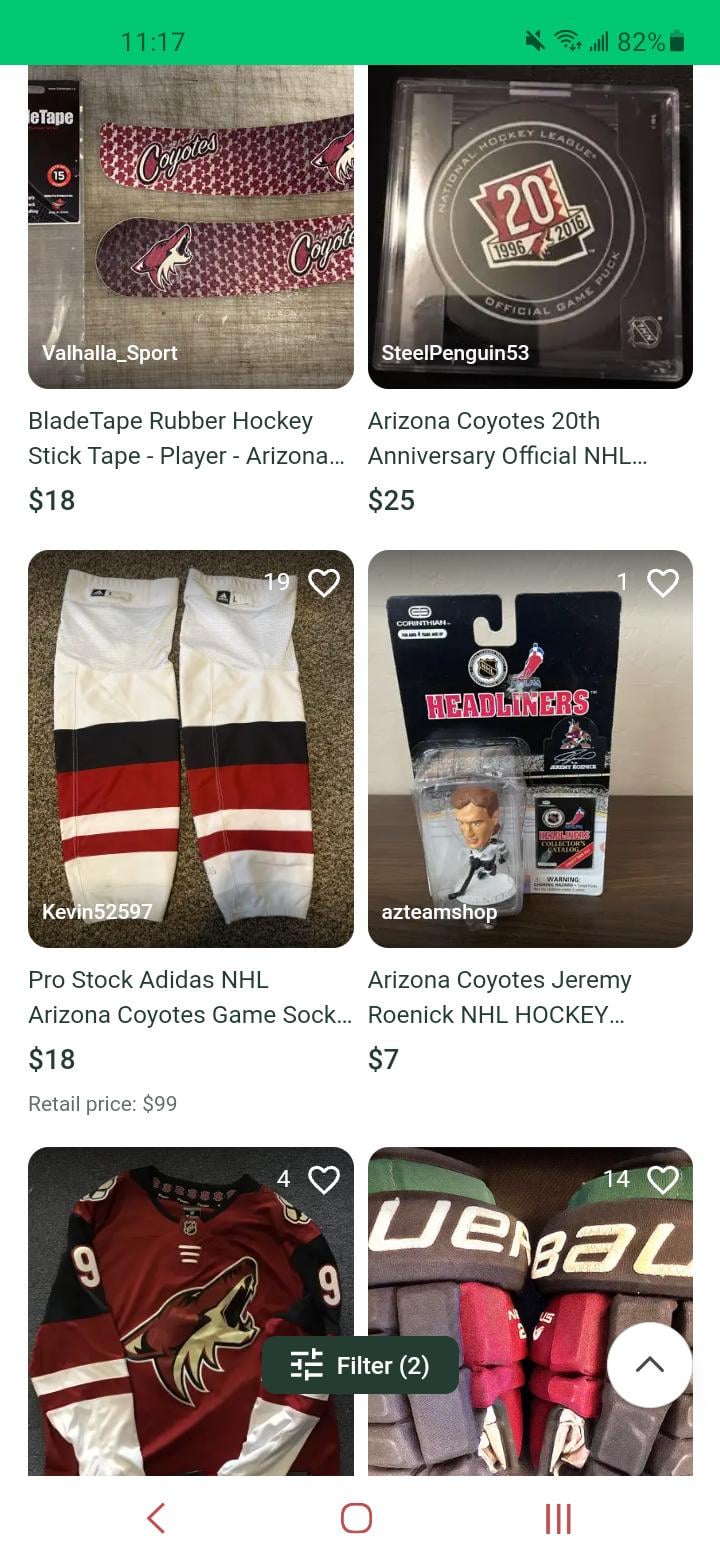Tap the Android back navigation arrow
Viewport: 720px width, 1560px height.
pos(156,1518)
